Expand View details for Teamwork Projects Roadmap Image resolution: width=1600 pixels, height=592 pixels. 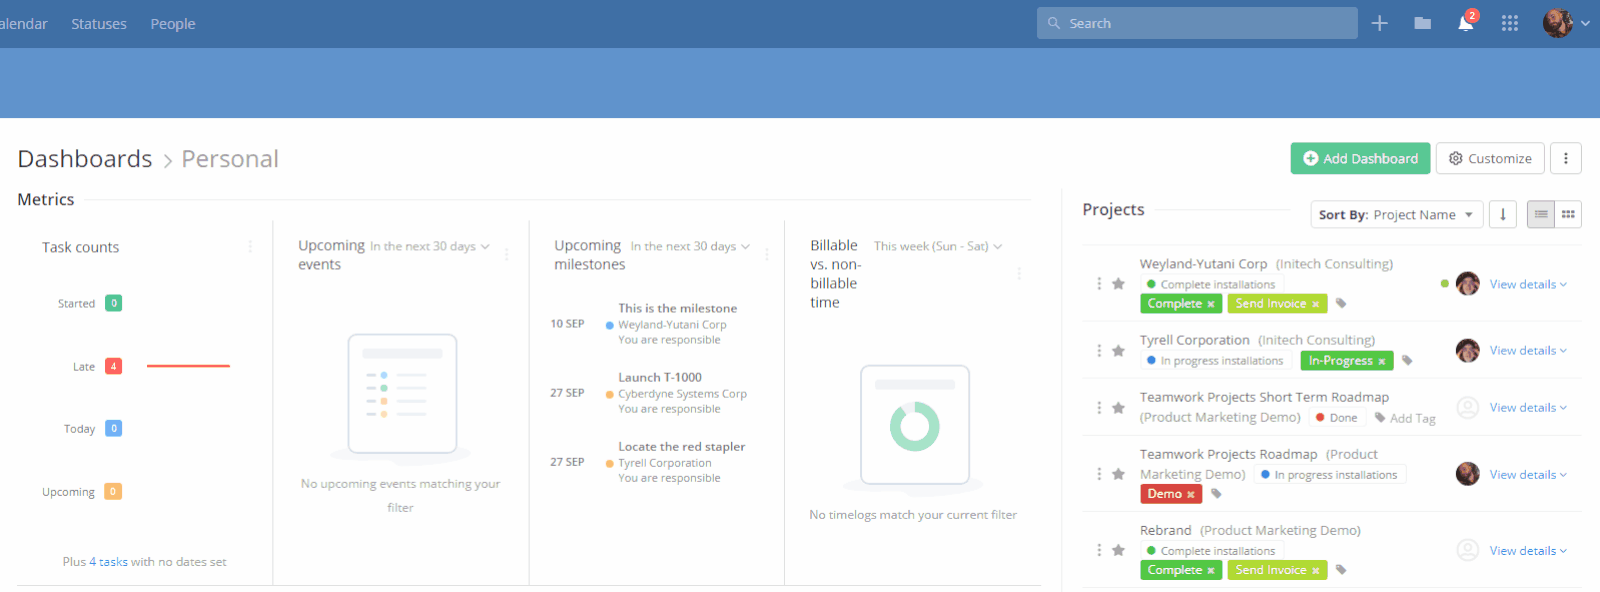[x=1528, y=474]
